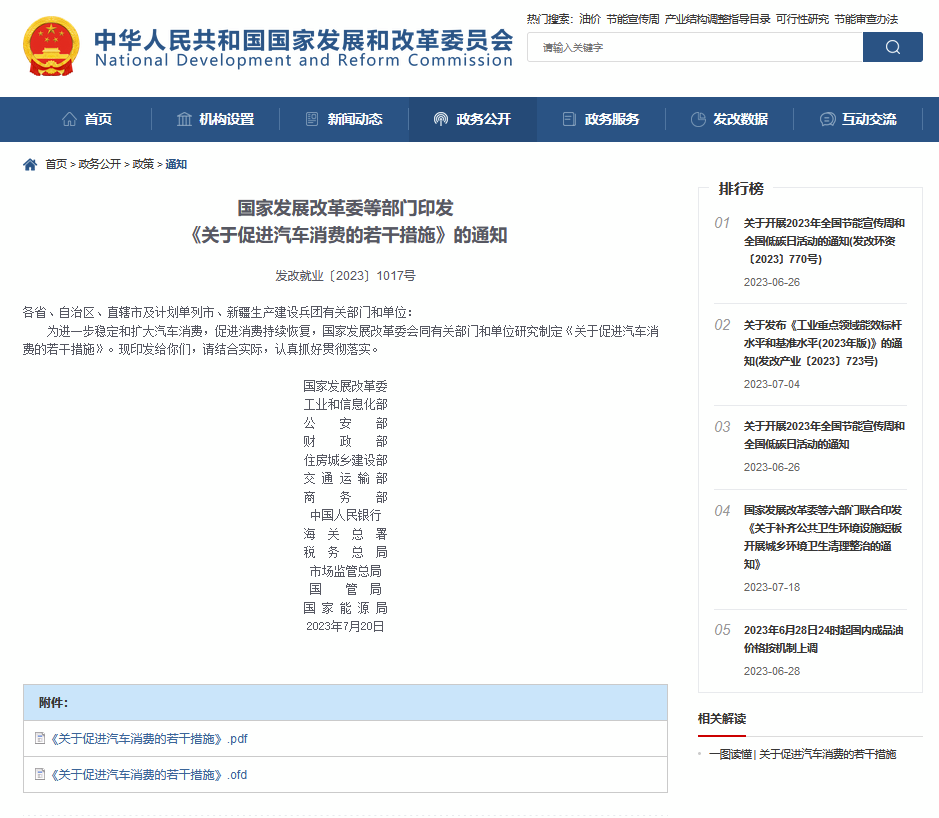
Task: Open ranking 02 about 工业重点领域能效标杆水平
Action: [823, 343]
